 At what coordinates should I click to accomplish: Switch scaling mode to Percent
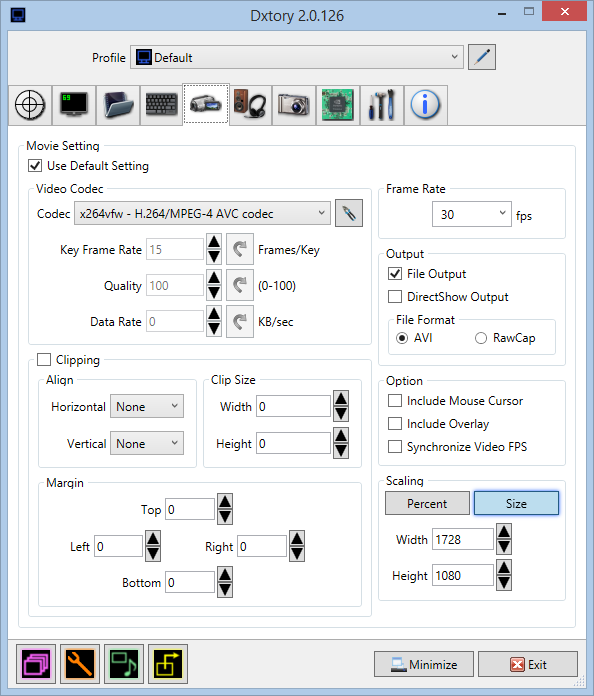(x=427, y=503)
